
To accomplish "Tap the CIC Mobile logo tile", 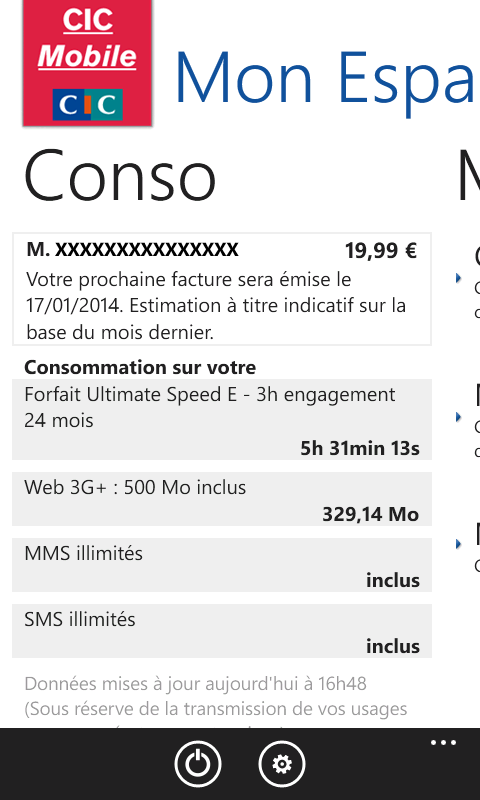I will (x=87, y=62).
